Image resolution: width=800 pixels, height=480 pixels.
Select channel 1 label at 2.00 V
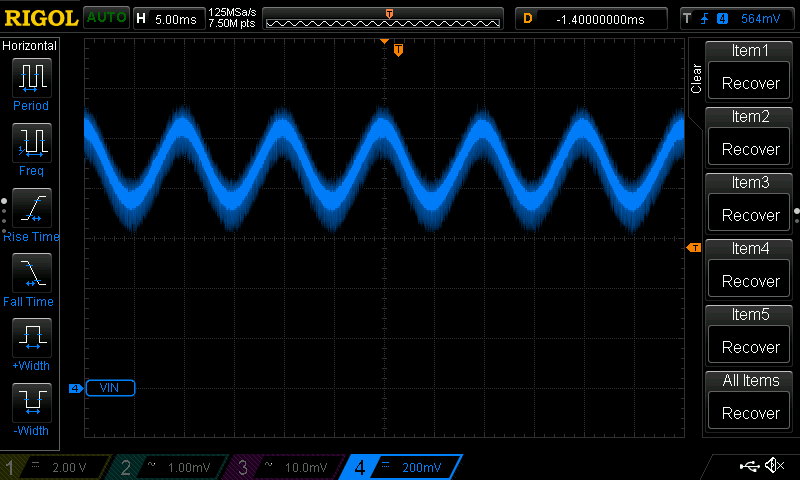coord(56,467)
